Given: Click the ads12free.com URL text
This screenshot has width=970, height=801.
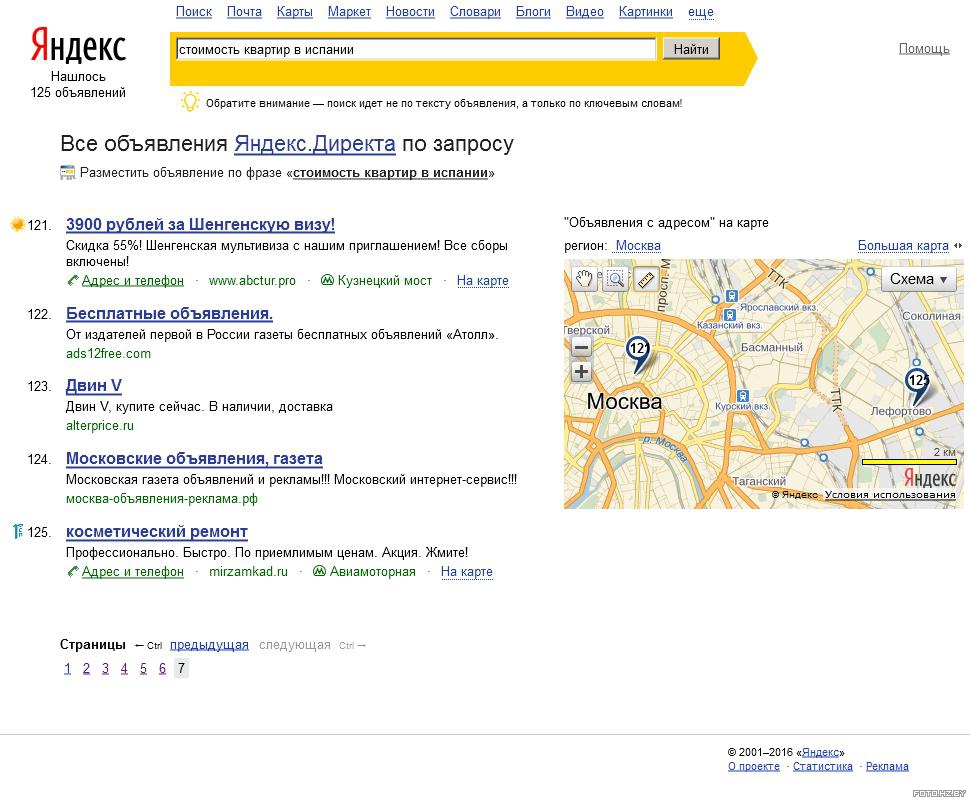Looking at the screenshot, I should point(108,353).
